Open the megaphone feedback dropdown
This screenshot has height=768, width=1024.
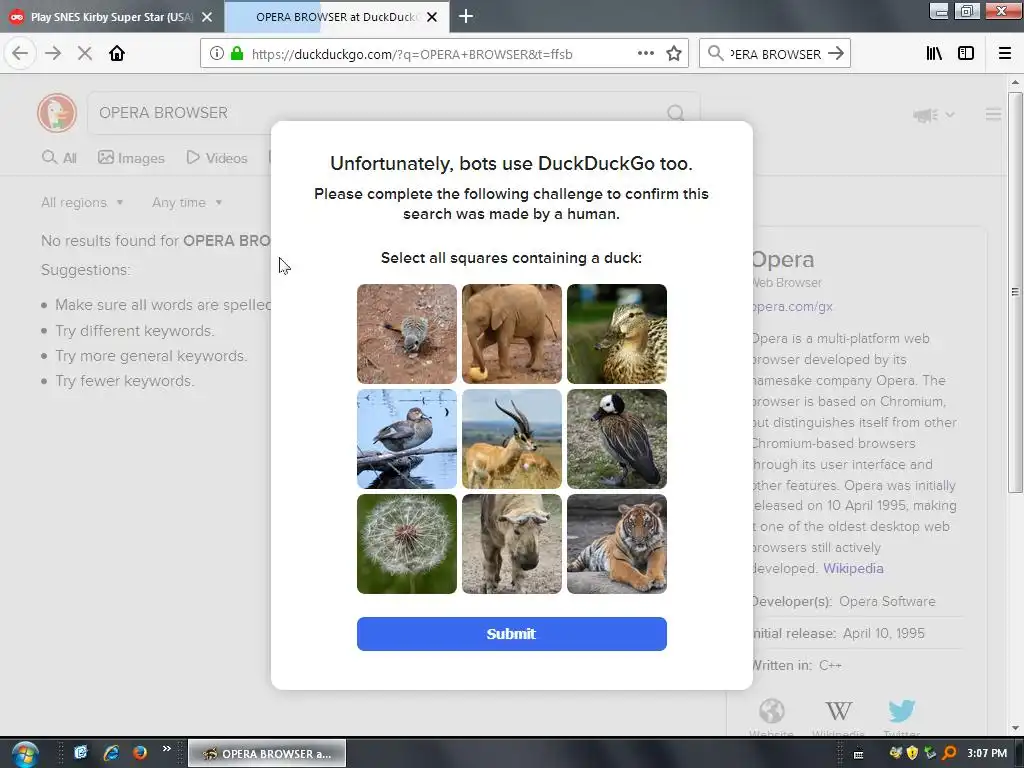933,115
